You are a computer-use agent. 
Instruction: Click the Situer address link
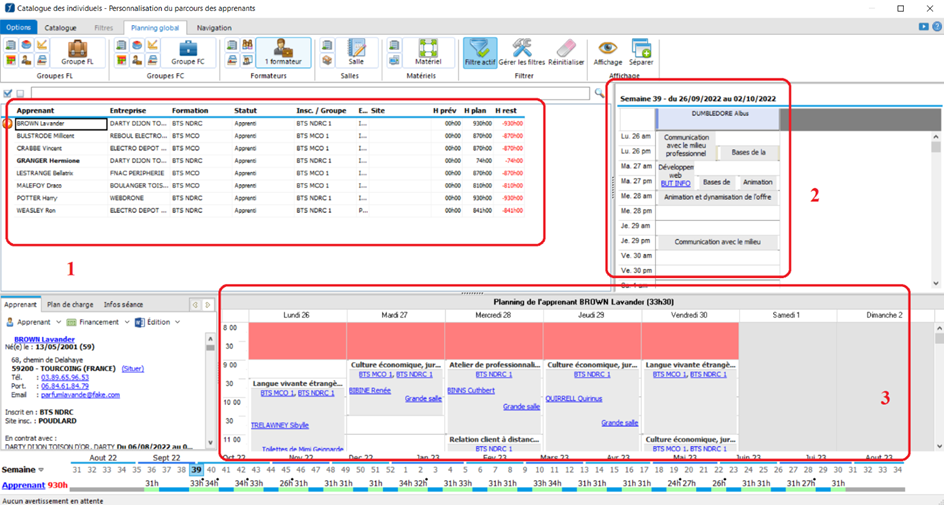132,368
